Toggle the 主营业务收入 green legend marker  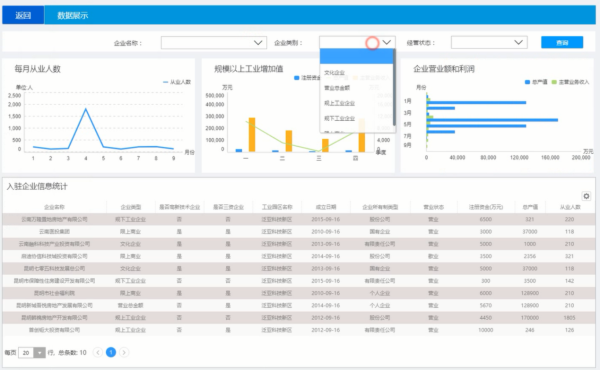[x=554, y=82]
